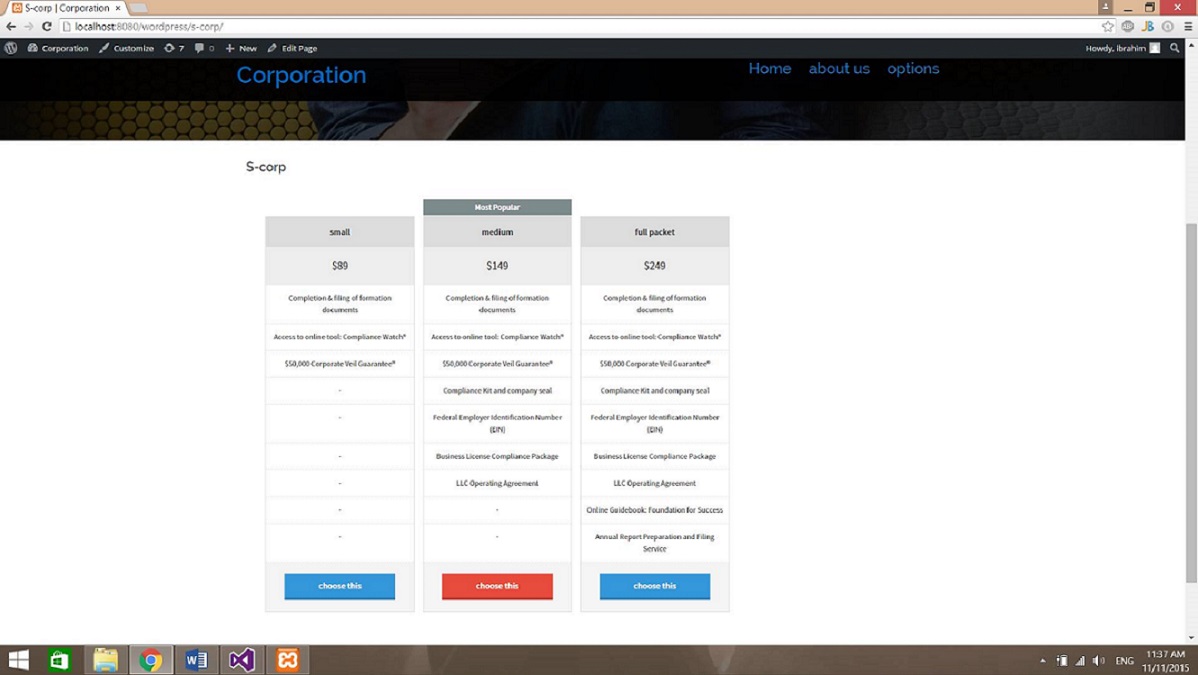Reload the page with the refresh button
The width and height of the screenshot is (1198, 675).
pos(46,27)
